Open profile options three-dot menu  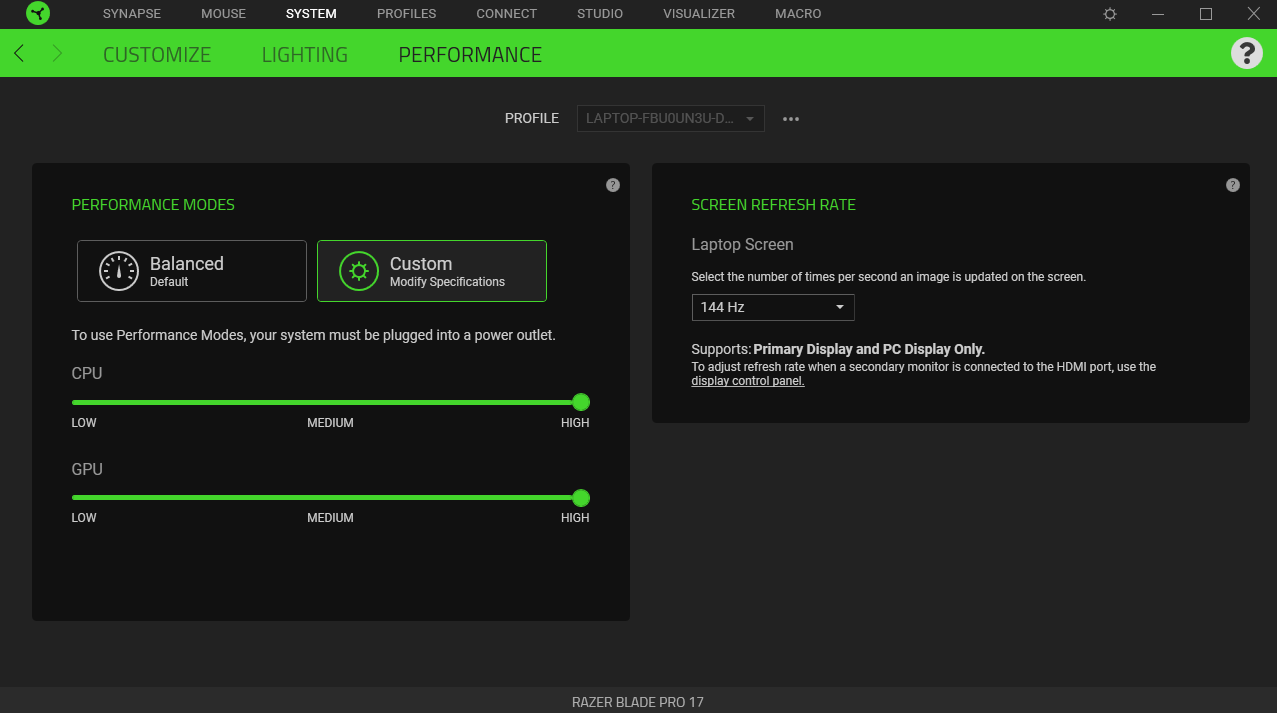(x=791, y=119)
